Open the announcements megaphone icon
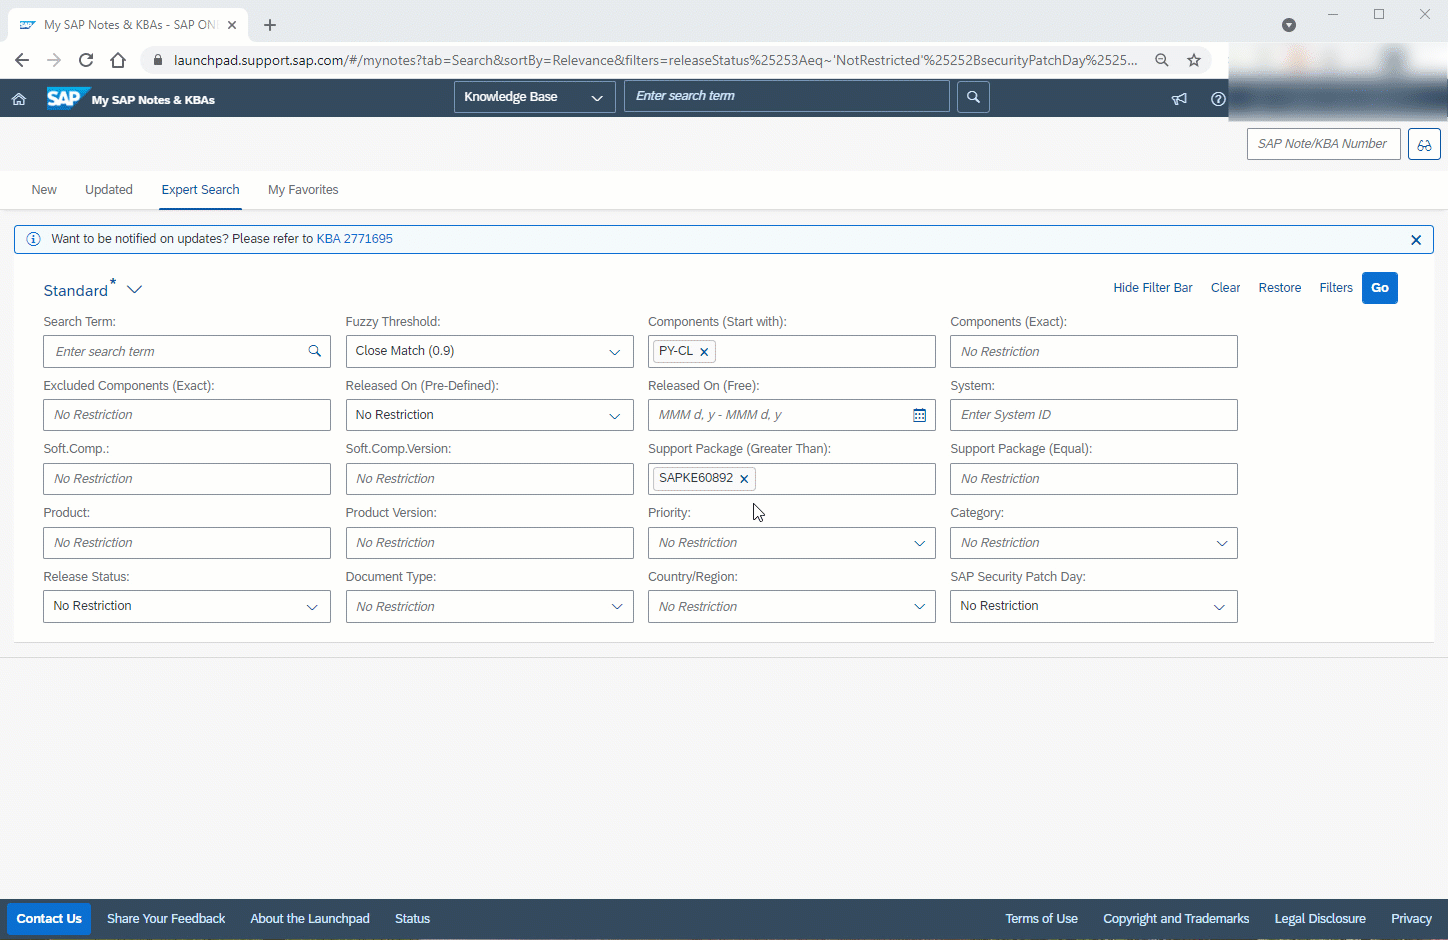The image size is (1448, 940). coord(1179,99)
